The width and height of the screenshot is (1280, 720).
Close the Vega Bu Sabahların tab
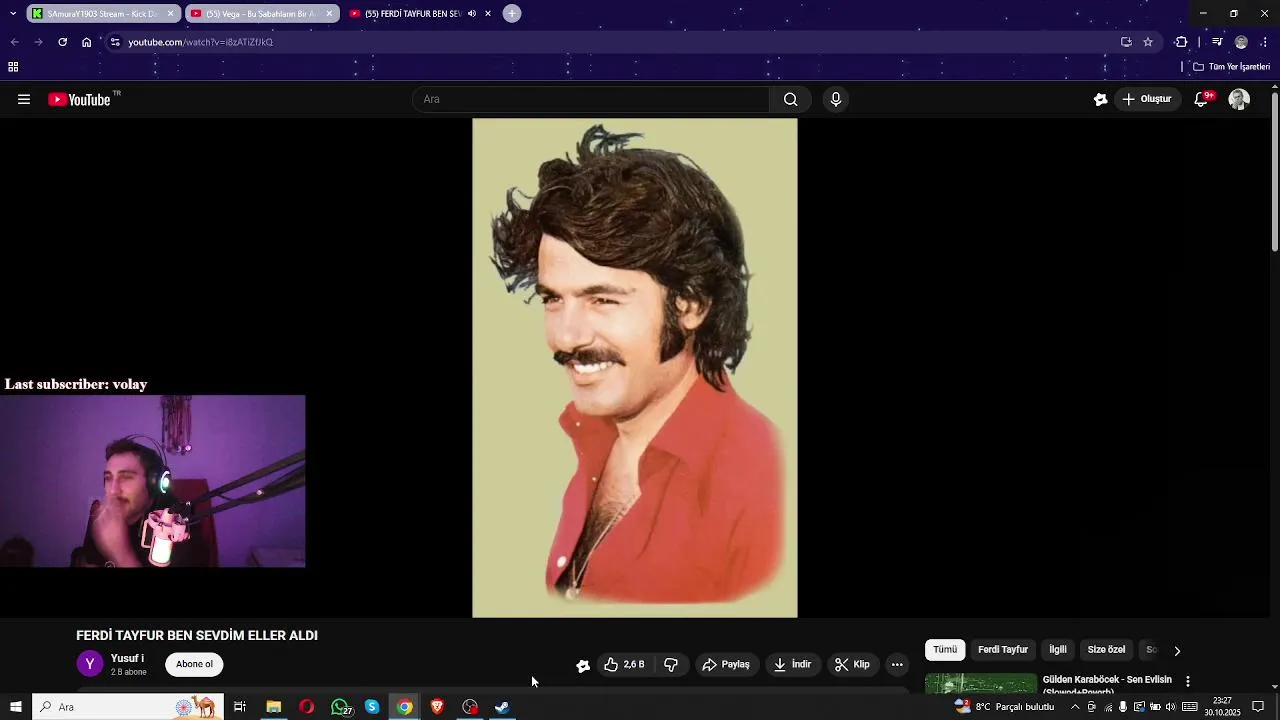coord(329,14)
